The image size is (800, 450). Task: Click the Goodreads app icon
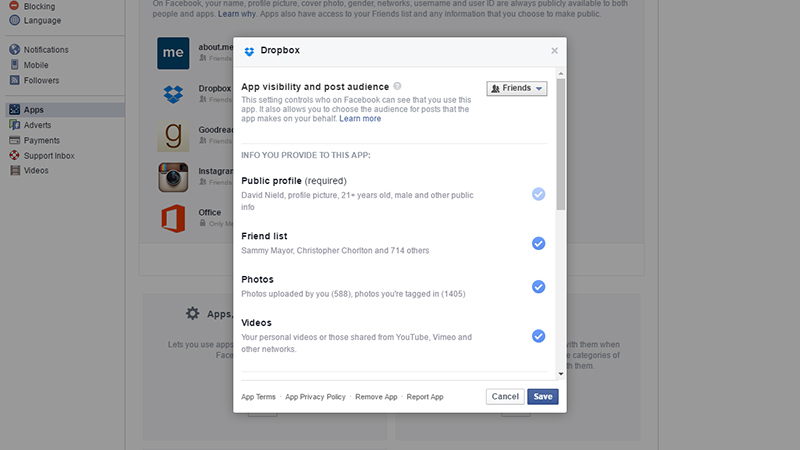(x=173, y=136)
